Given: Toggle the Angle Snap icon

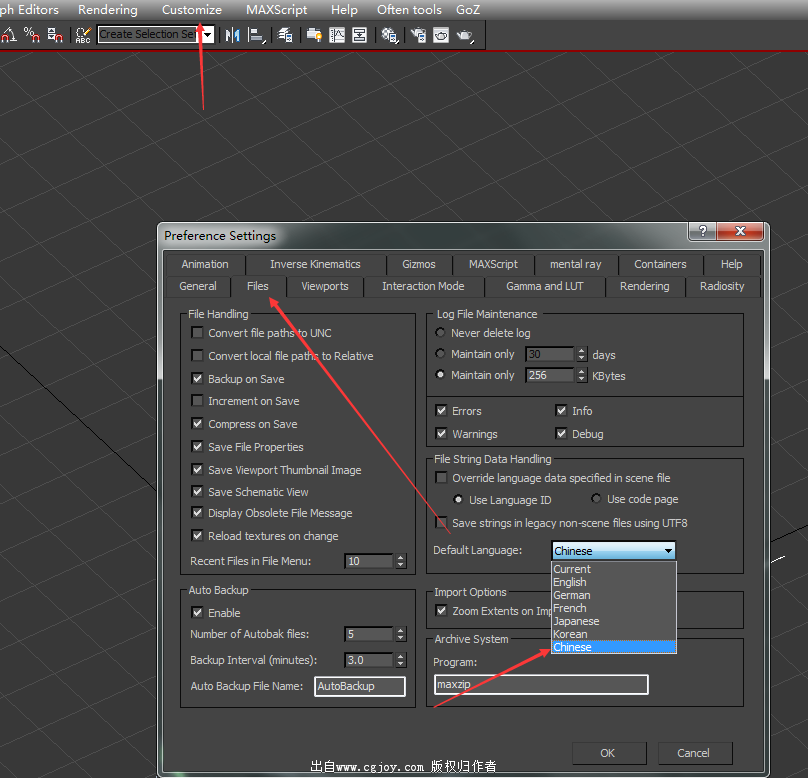Looking at the screenshot, I should click(8, 35).
